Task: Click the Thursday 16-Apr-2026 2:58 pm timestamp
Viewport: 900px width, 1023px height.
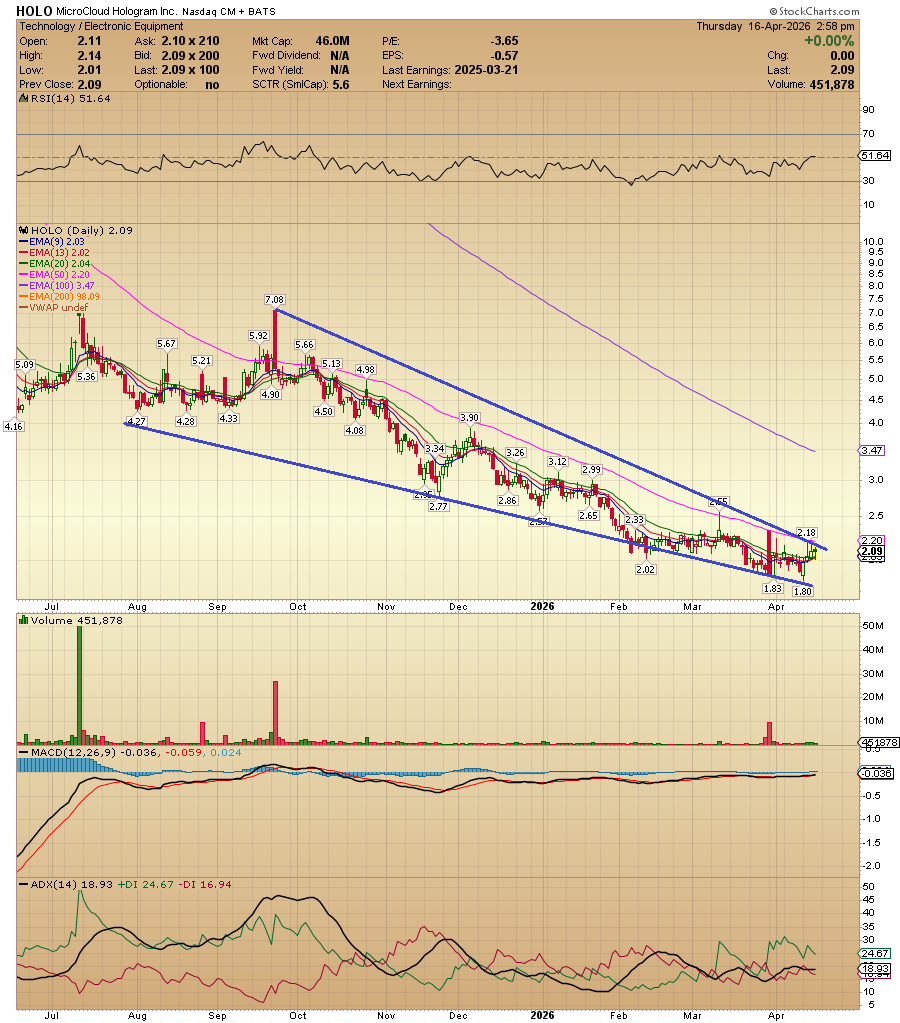Action: [775, 26]
